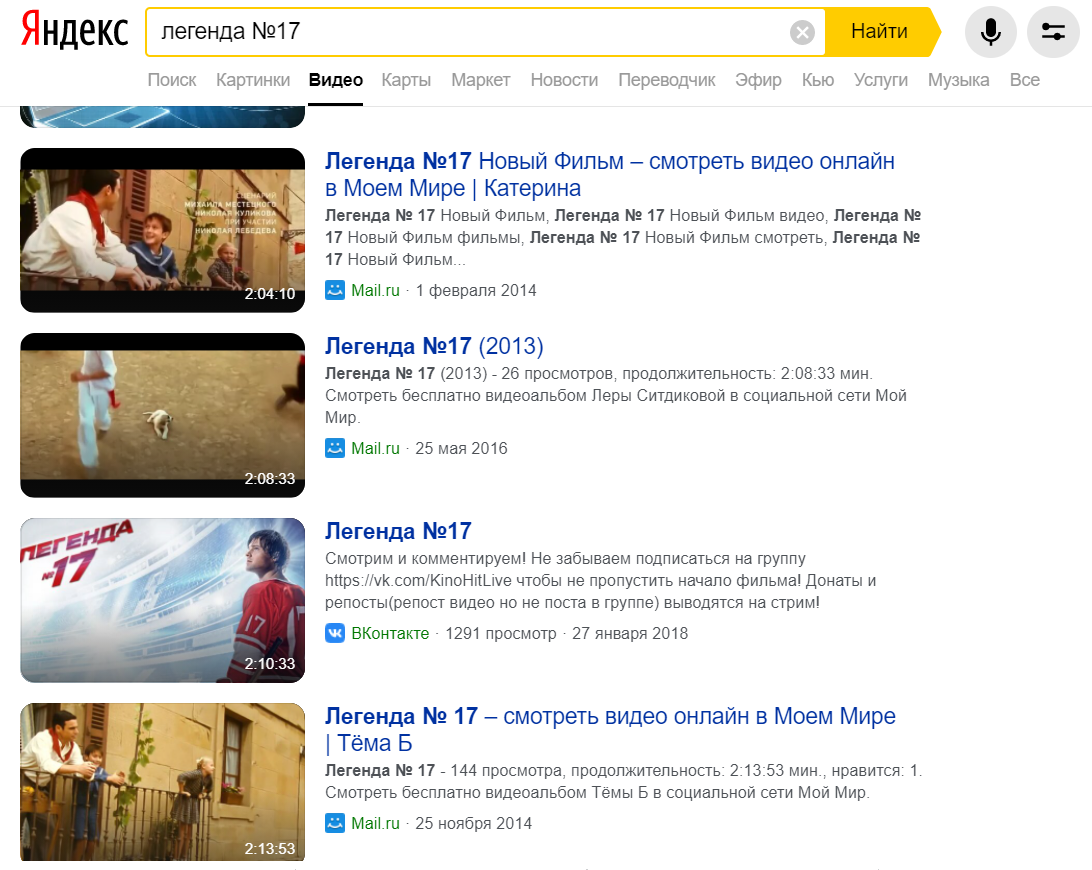Go to the Новости tab
This screenshot has height=870, width=1092.
564,80
